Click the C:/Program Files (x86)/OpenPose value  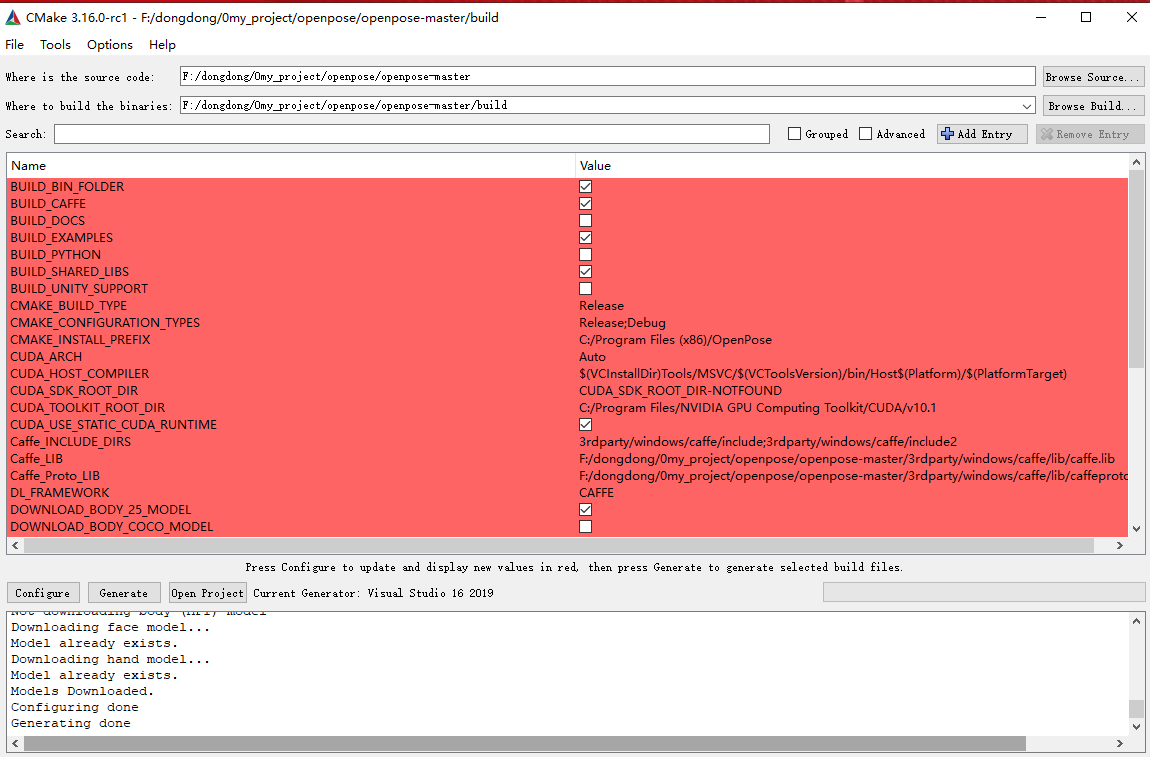point(675,340)
